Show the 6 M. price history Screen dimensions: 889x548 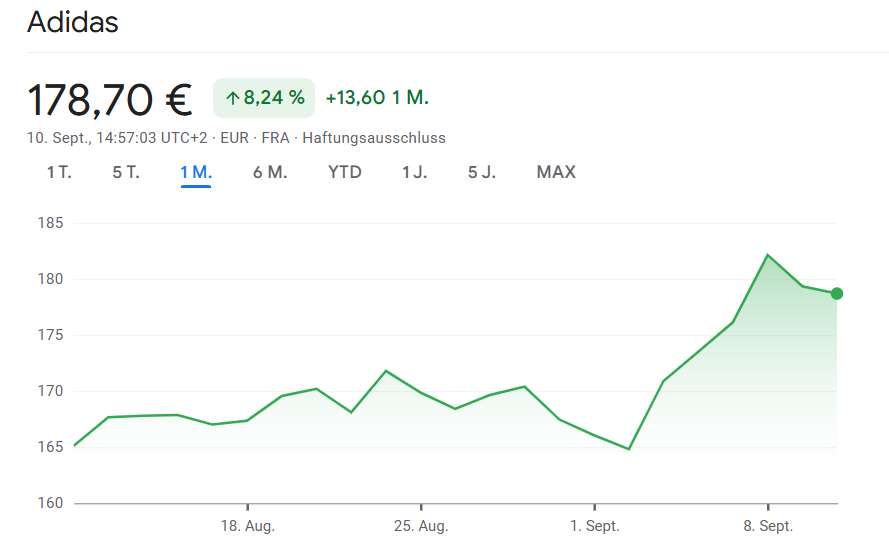click(x=270, y=172)
